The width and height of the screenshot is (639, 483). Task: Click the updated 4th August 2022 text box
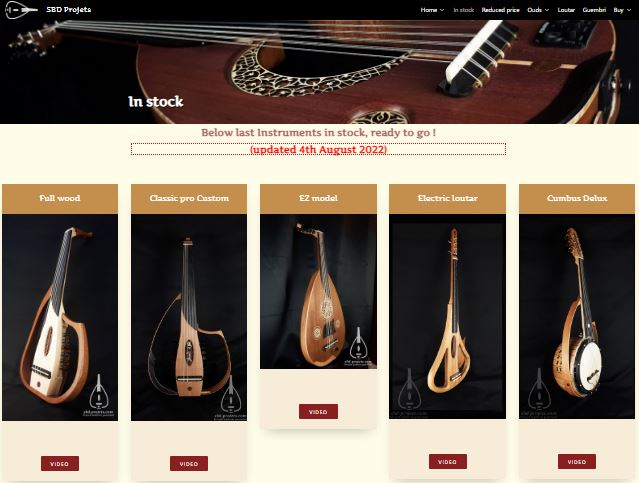click(318, 149)
